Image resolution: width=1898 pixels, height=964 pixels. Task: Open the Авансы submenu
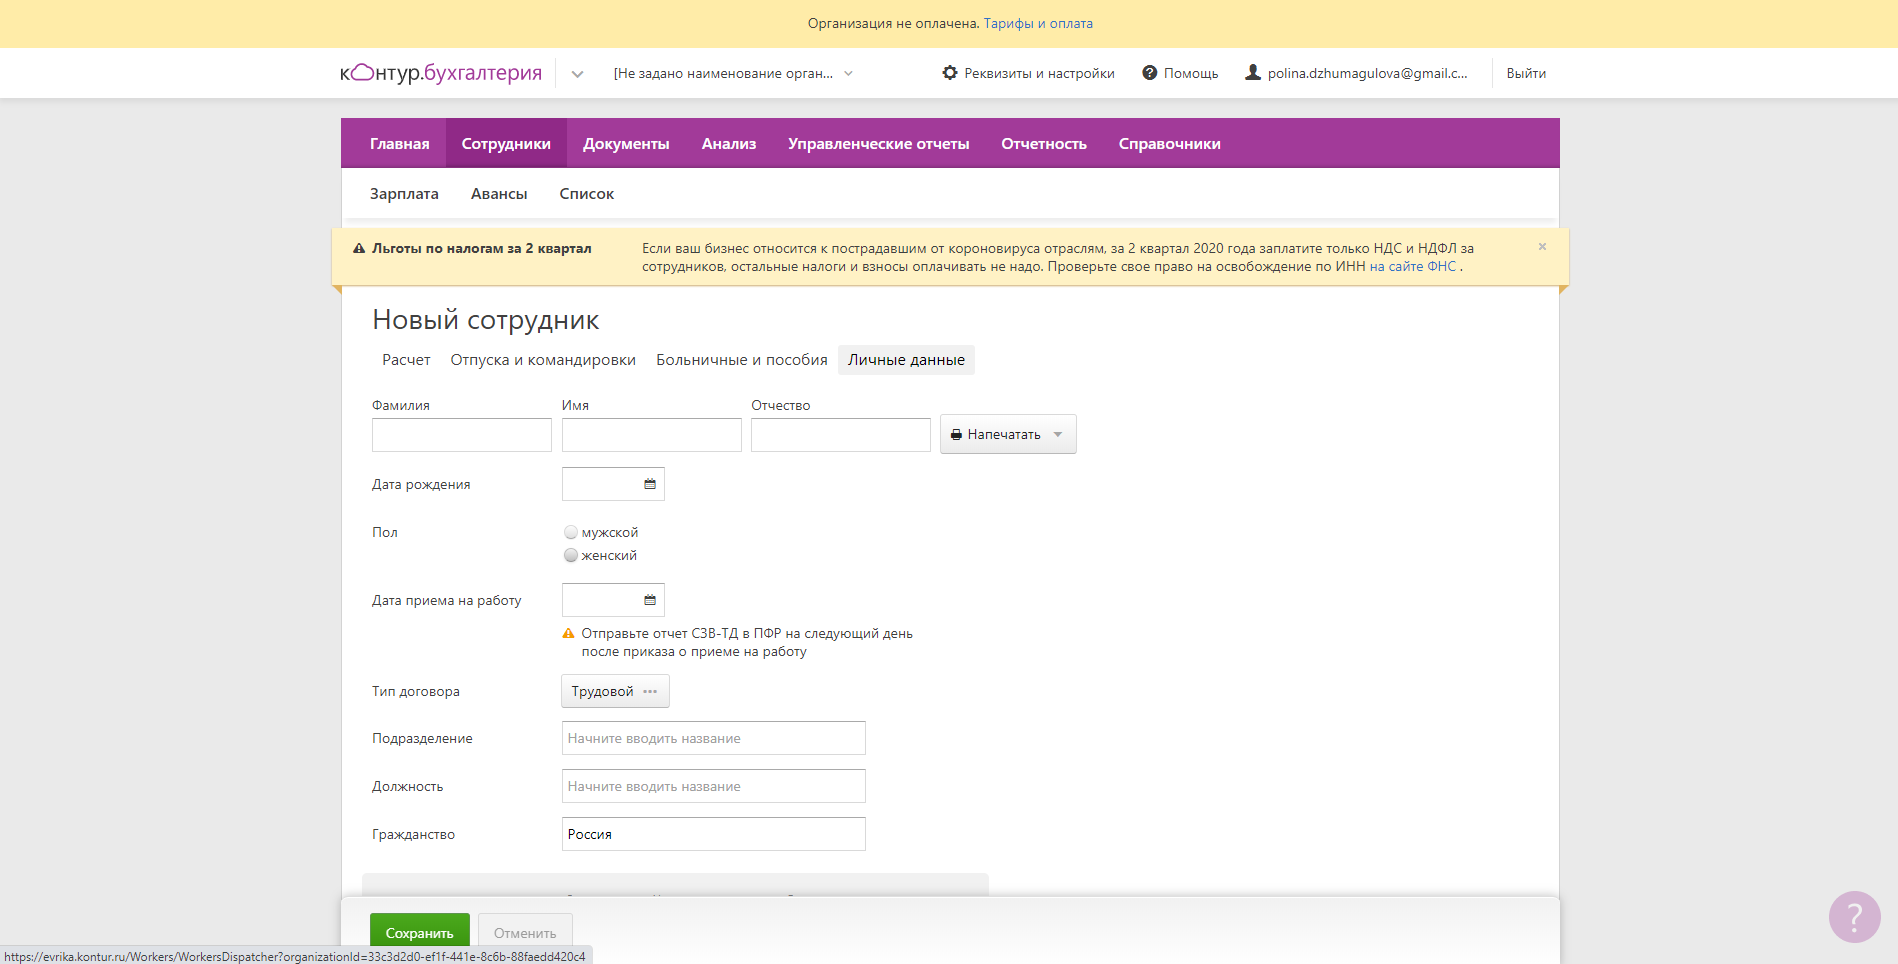[x=499, y=194]
